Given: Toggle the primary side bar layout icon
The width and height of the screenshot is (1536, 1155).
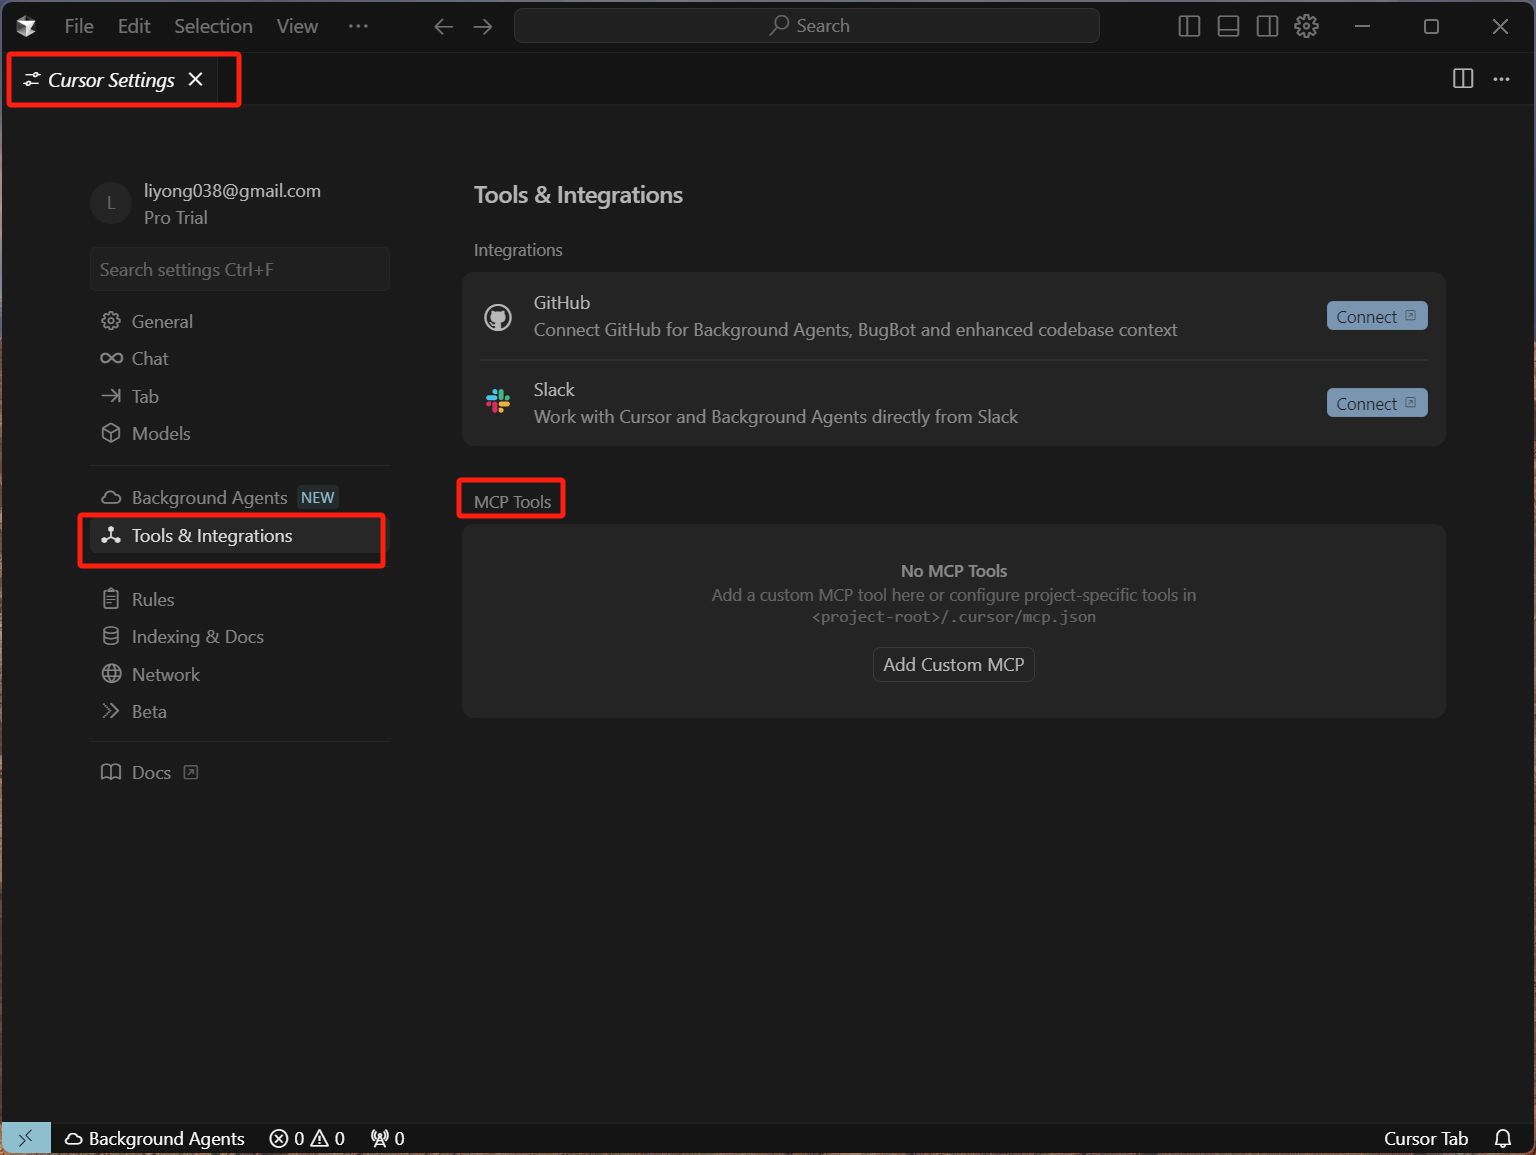Looking at the screenshot, I should coord(1189,26).
